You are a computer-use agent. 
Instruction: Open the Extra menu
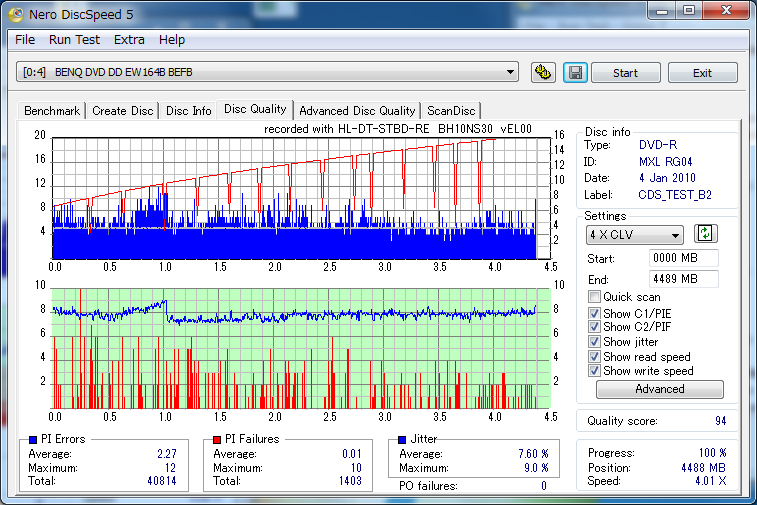pos(129,40)
